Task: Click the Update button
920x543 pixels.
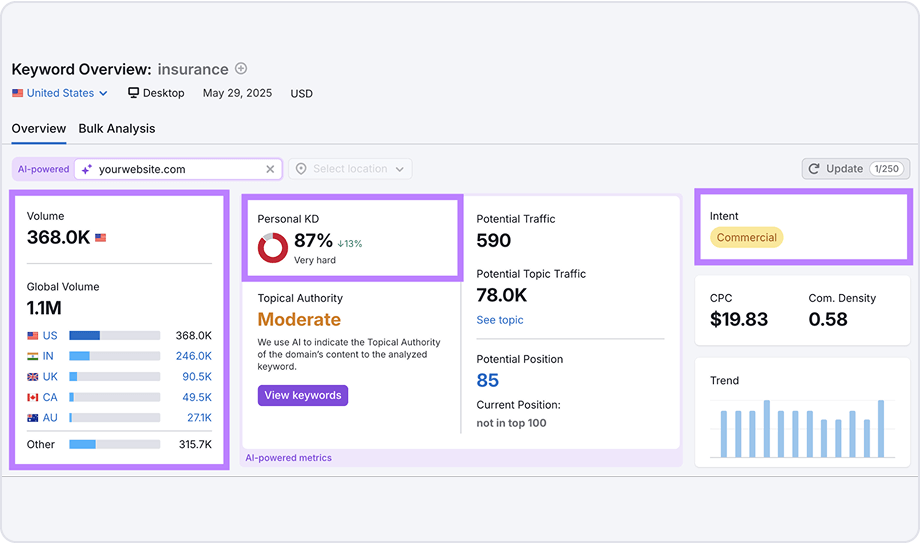Action: 836,169
